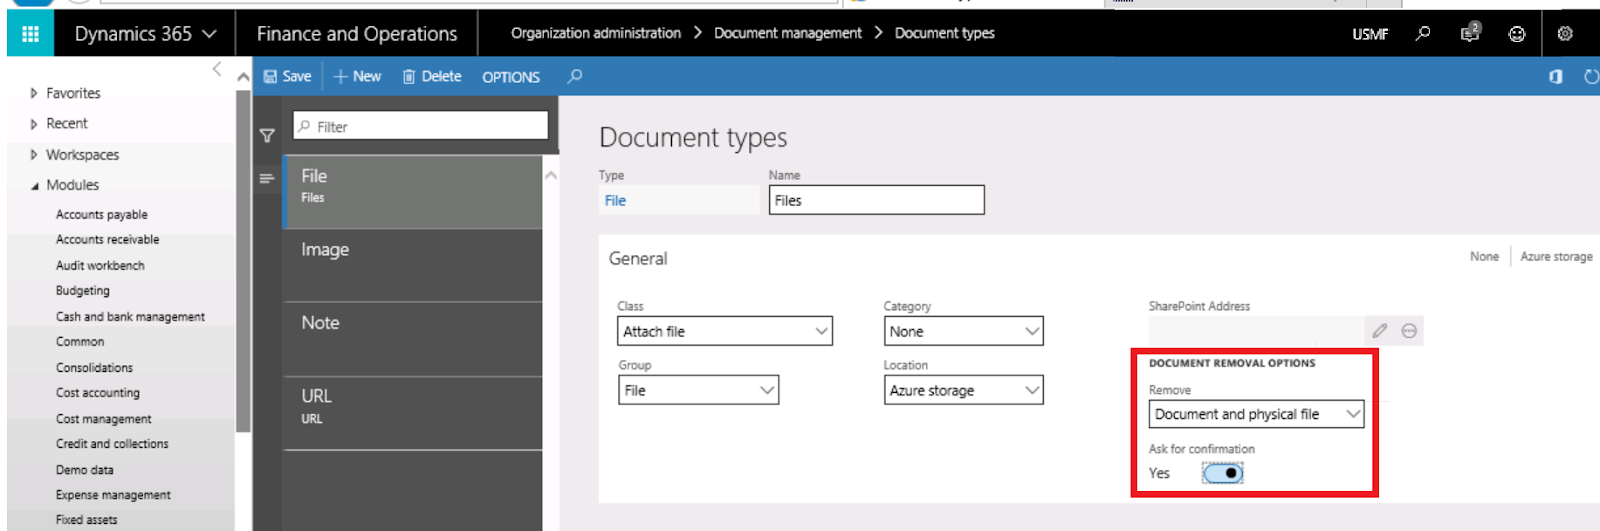Click the SharePoint Address edit pencil

click(x=1379, y=331)
